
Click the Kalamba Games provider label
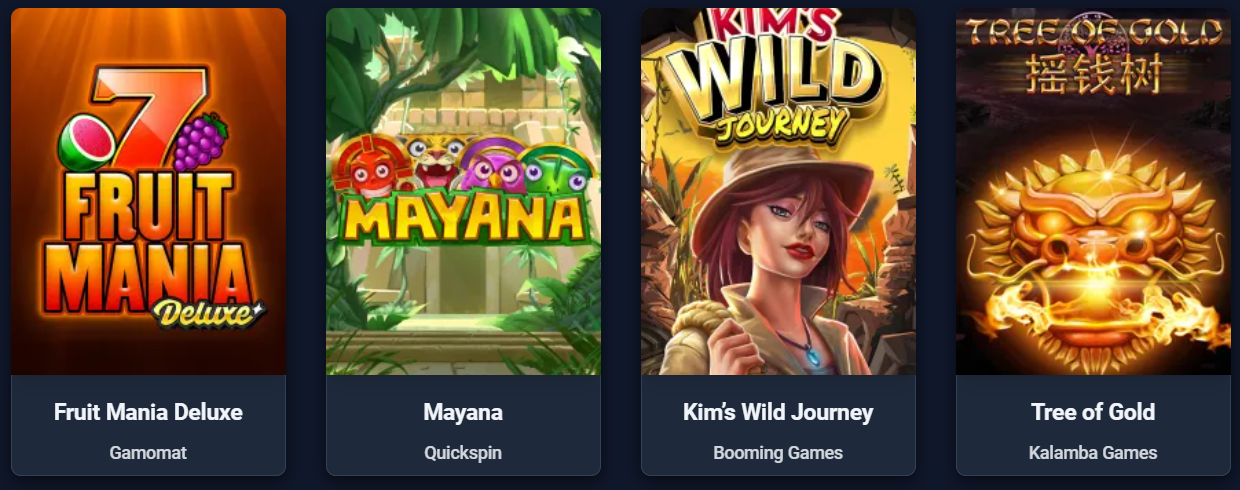(x=1093, y=453)
